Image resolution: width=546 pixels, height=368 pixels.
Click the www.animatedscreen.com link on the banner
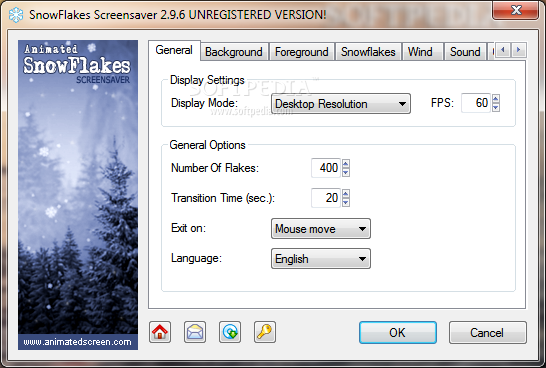click(x=78, y=342)
